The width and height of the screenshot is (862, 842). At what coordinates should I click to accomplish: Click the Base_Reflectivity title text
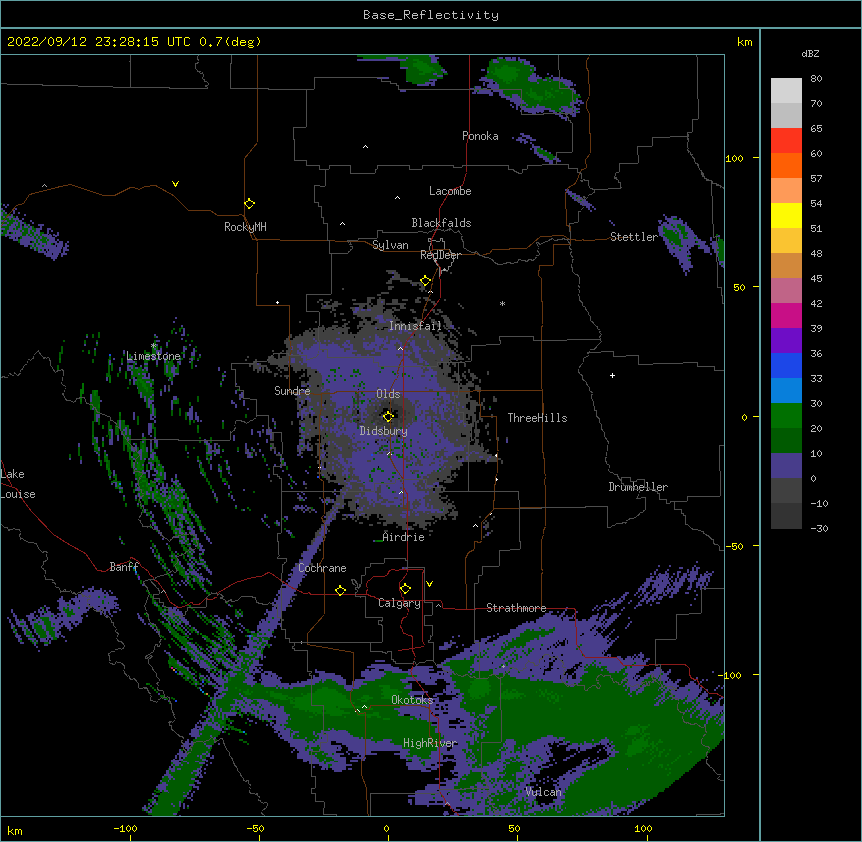[x=431, y=15]
